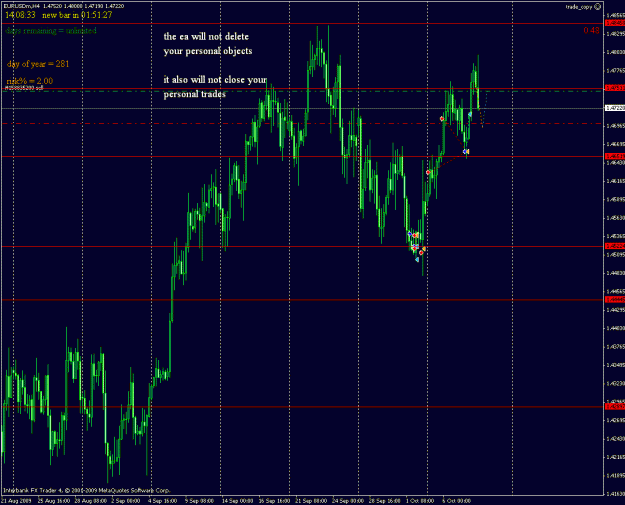
Task: Select the 'risk% = 2.00' label
Action: click(30, 81)
